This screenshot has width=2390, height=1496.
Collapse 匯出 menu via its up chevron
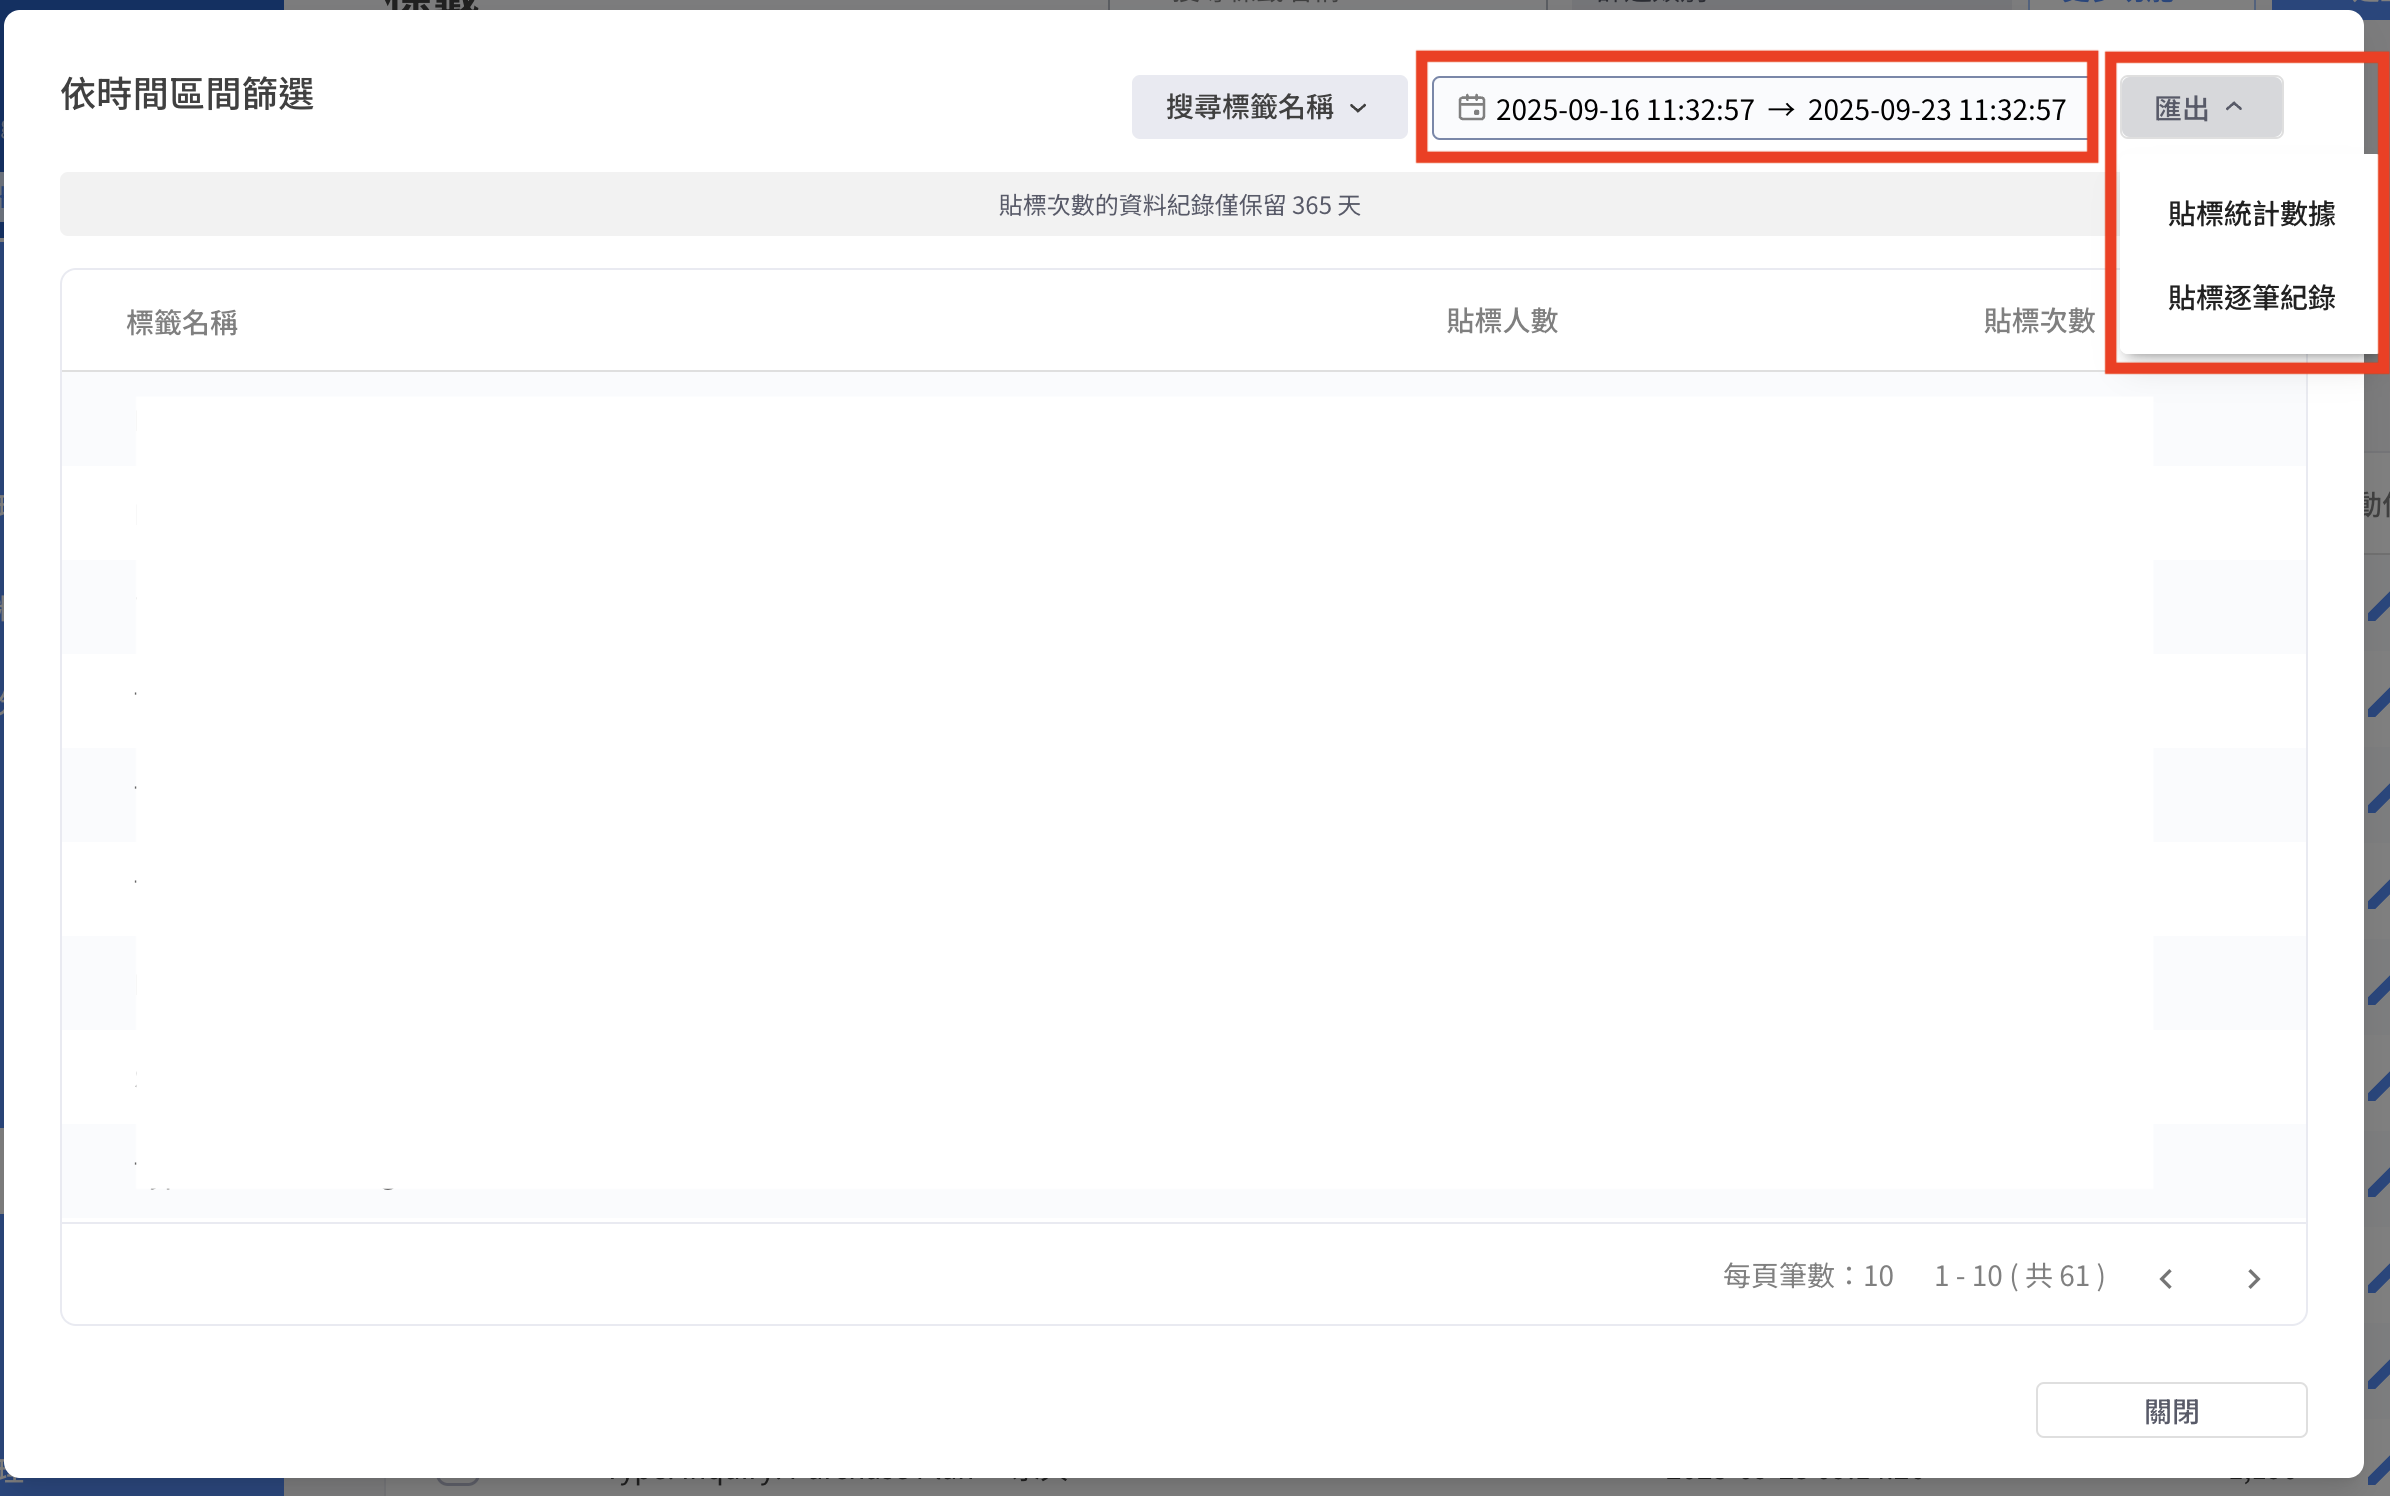click(2234, 107)
